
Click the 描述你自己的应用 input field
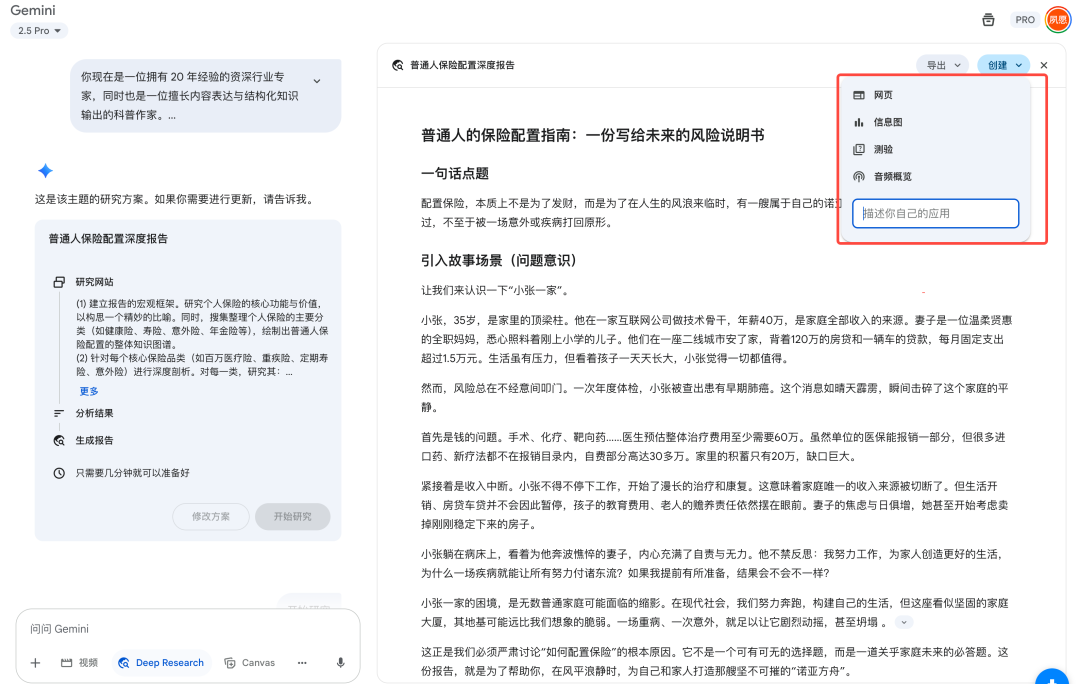tap(935, 213)
